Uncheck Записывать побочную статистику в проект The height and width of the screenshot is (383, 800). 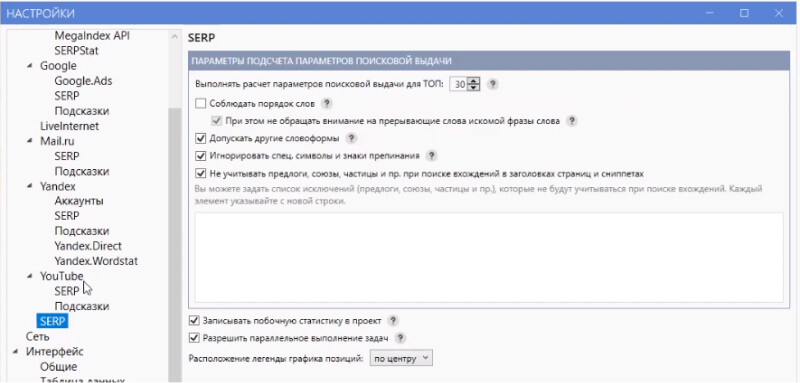click(x=193, y=321)
